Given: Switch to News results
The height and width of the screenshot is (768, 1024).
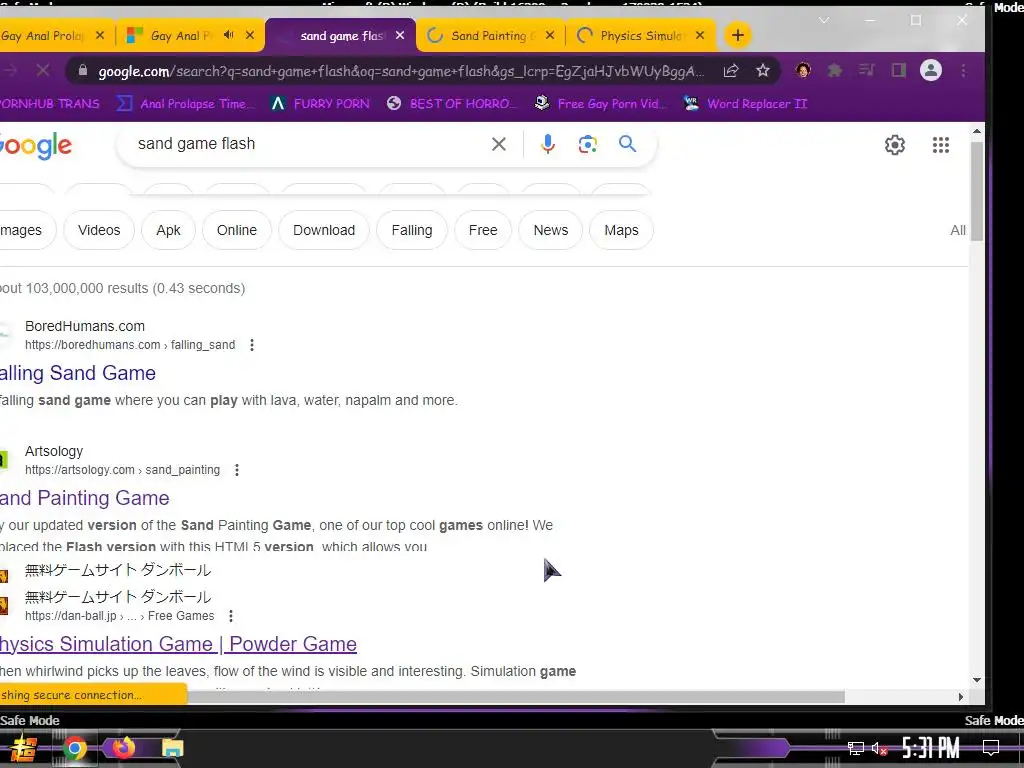Looking at the screenshot, I should [x=551, y=230].
